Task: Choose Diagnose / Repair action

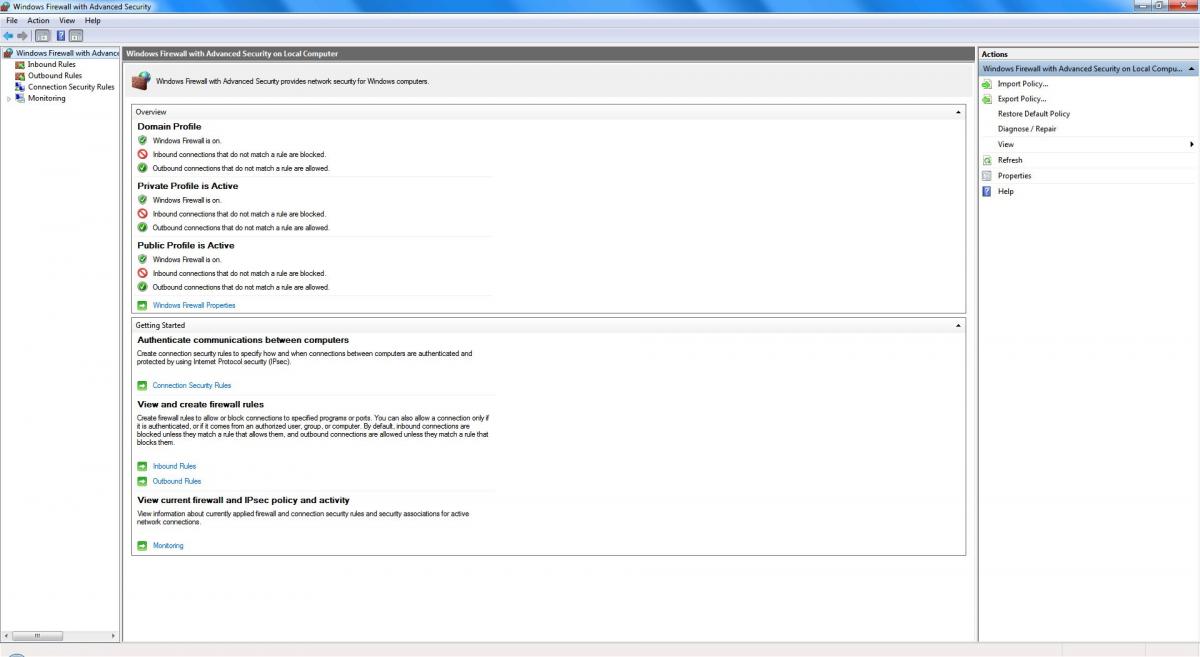Action: pyautogui.click(x=1027, y=129)
